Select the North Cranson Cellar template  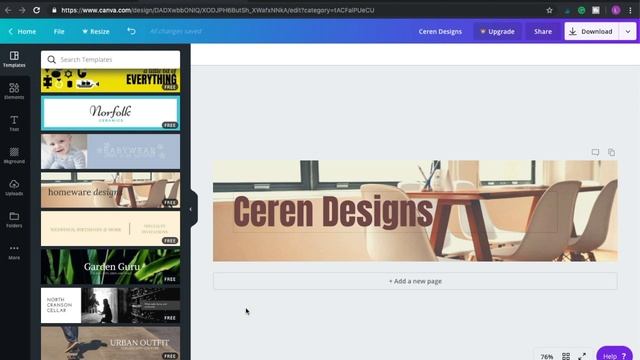pyautogui.click(x=111, y=305)
